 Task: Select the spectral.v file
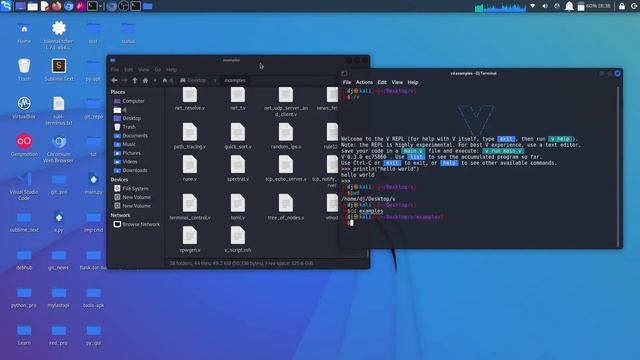point(238,169)
